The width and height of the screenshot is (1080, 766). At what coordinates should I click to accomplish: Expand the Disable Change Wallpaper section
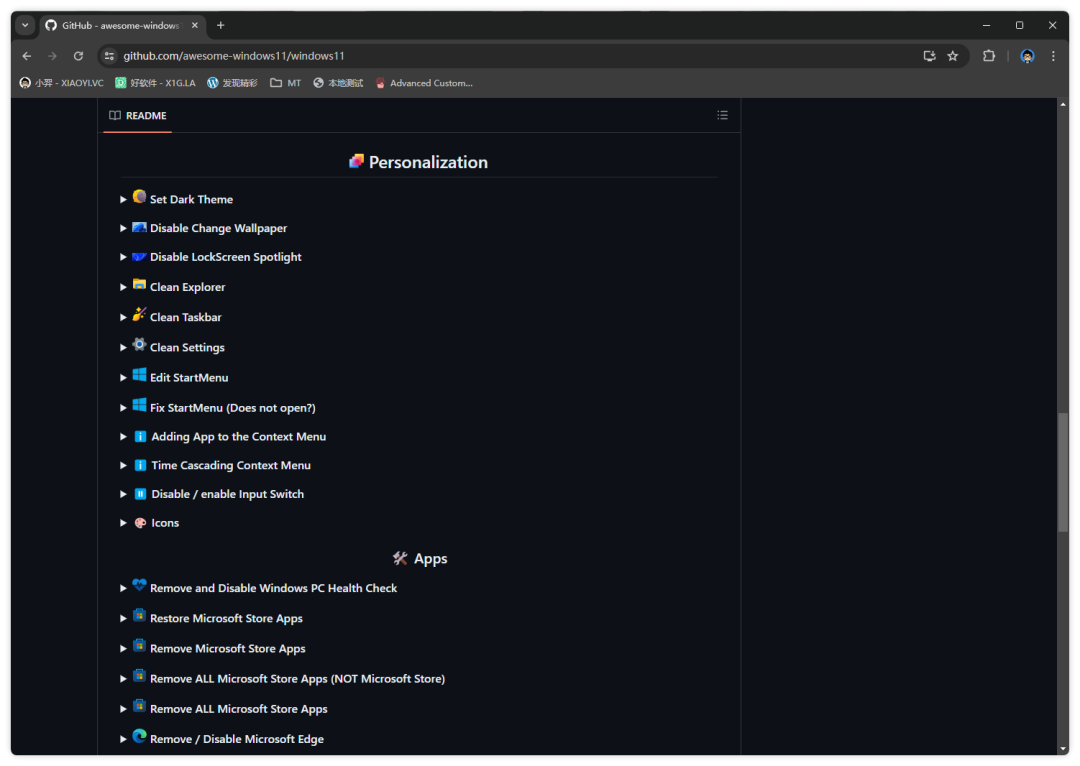click(x=123, y=228)
